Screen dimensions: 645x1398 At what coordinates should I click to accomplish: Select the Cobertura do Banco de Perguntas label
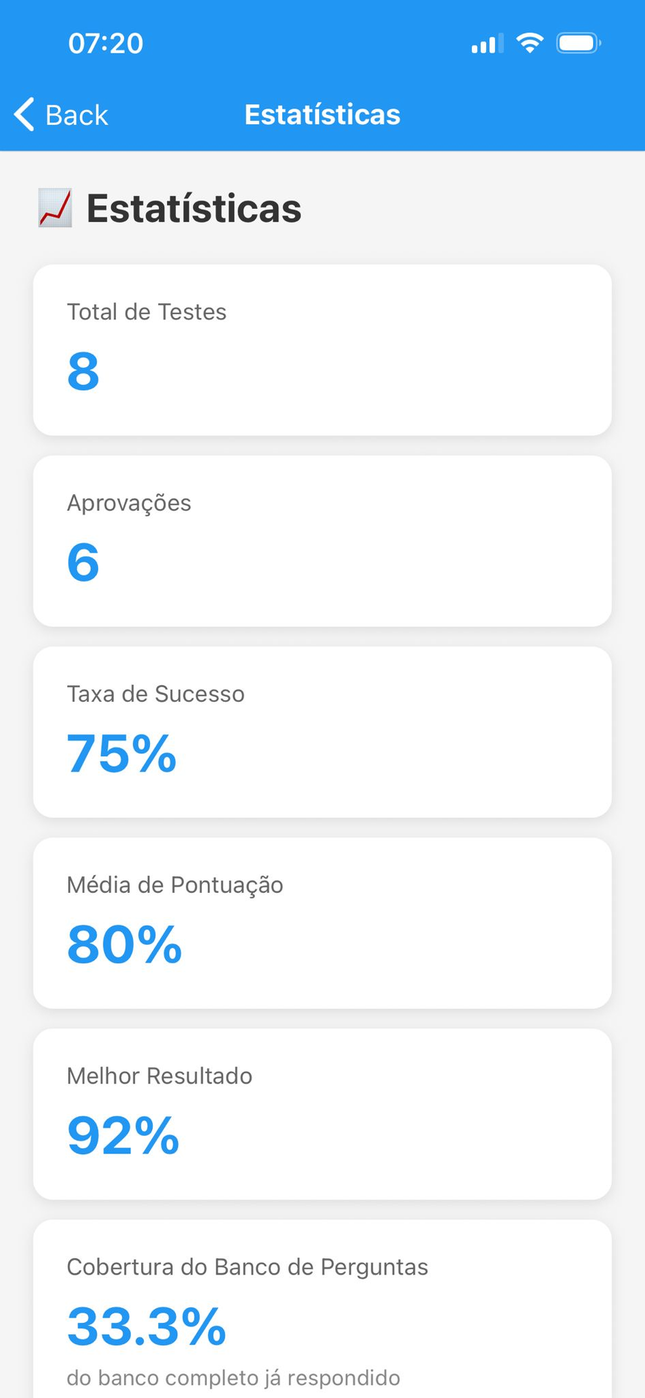click(247, 1267)
